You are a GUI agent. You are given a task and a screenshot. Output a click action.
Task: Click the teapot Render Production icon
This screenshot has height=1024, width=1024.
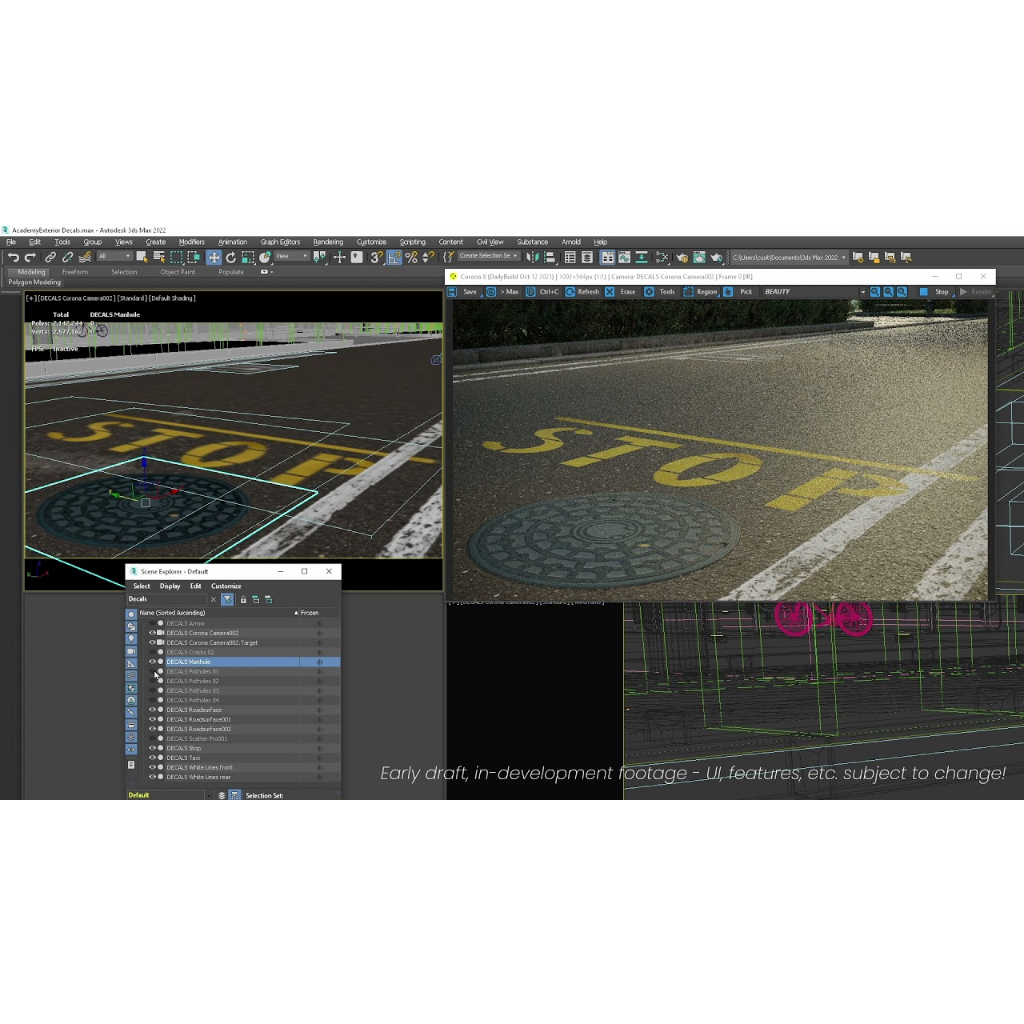pos(716,257)
